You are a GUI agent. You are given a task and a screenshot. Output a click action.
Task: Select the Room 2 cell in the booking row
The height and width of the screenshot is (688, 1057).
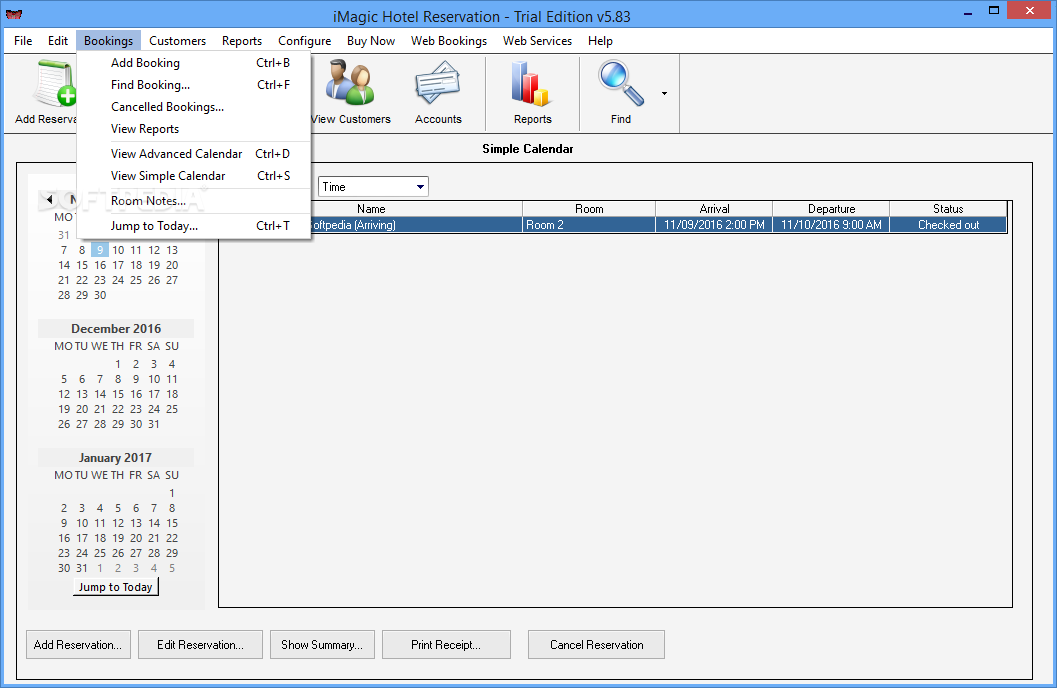coord(589,225)
